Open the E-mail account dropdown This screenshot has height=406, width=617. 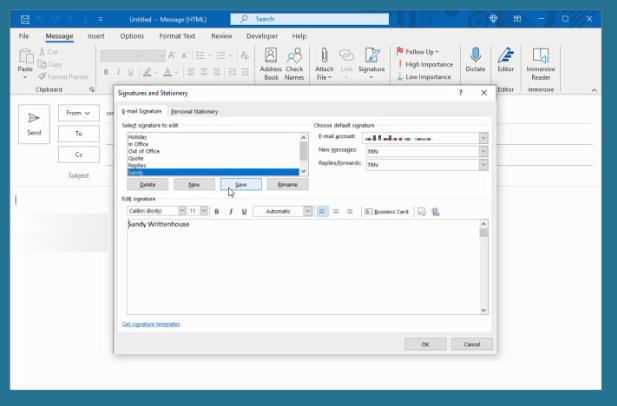point(483,138)
